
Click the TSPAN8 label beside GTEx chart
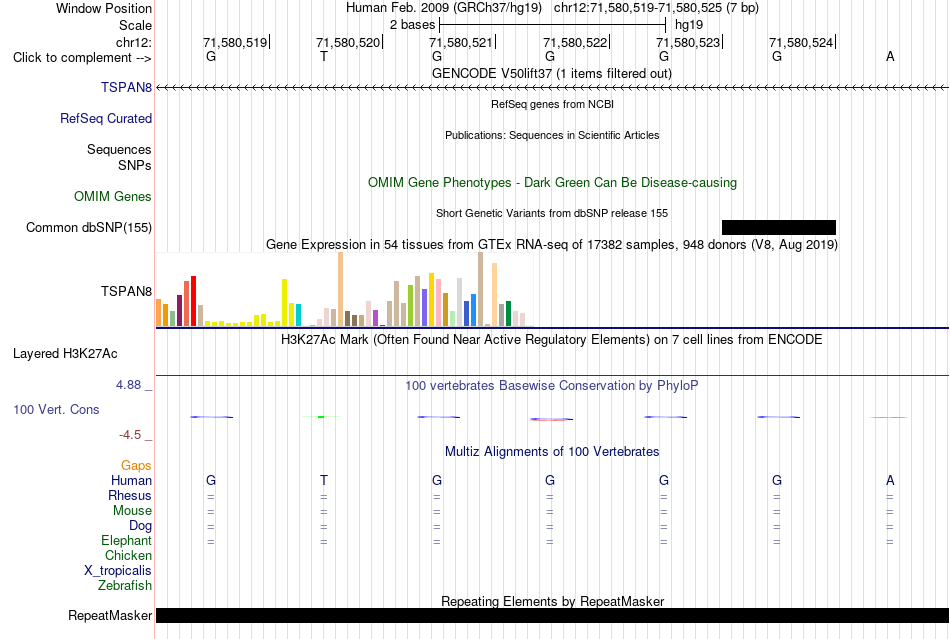(126, 292)
